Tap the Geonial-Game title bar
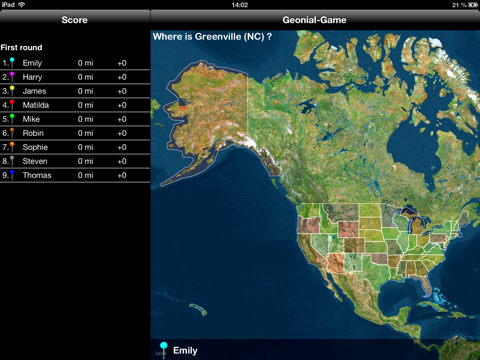This screenshot has height=360, width=480. tap(315, 20)
